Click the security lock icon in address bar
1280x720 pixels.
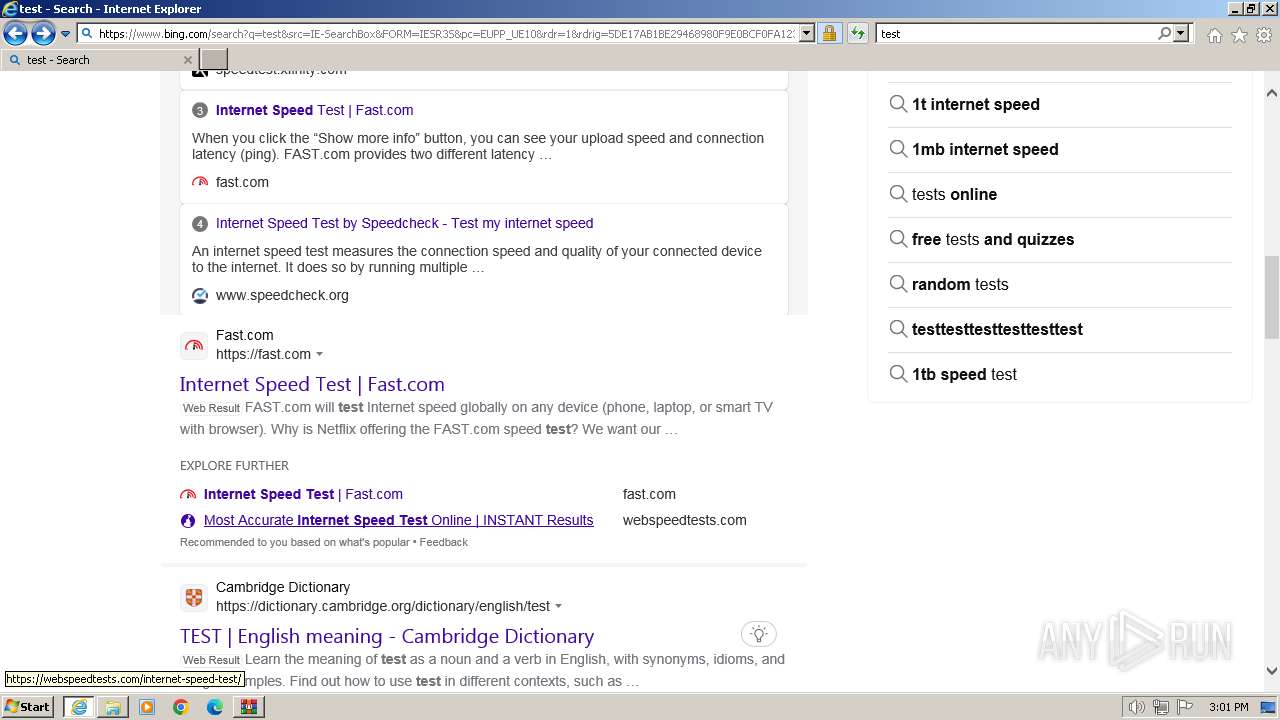tap(829, 34)
